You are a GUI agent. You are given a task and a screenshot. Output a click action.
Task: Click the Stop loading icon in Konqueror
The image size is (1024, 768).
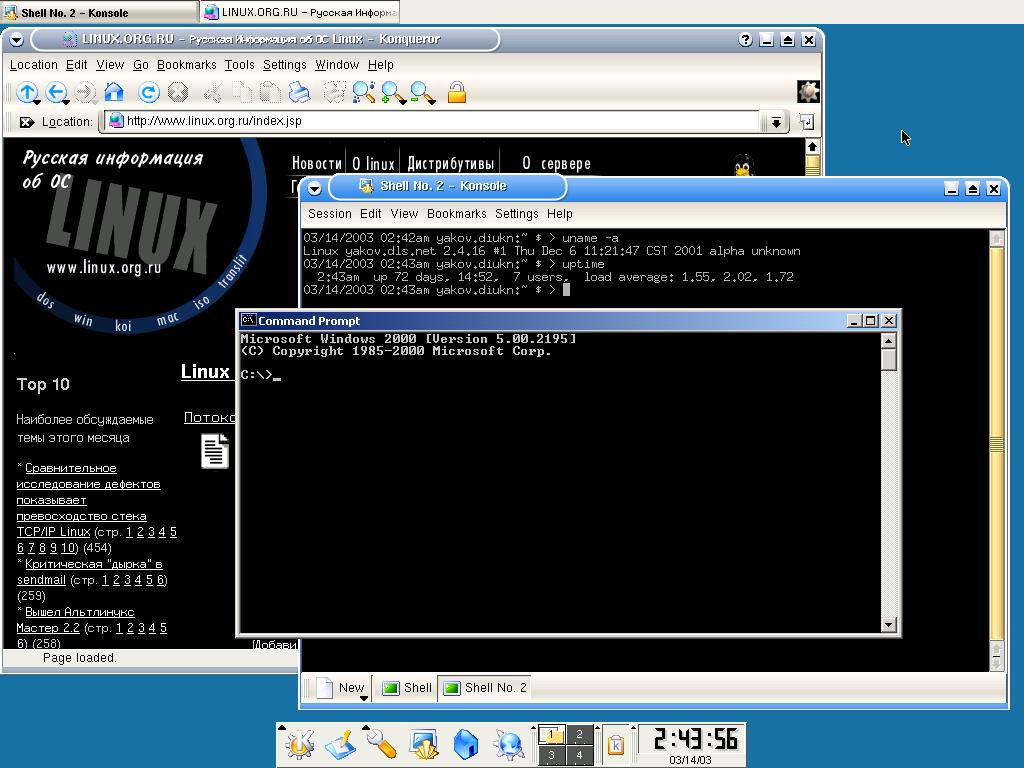(x=178, y=92)
